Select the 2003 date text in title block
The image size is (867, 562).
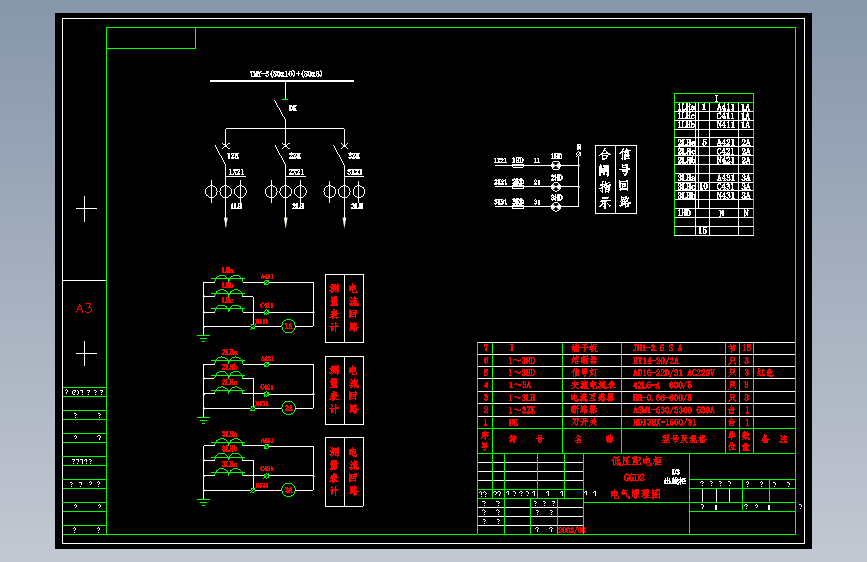click(572, 530)
